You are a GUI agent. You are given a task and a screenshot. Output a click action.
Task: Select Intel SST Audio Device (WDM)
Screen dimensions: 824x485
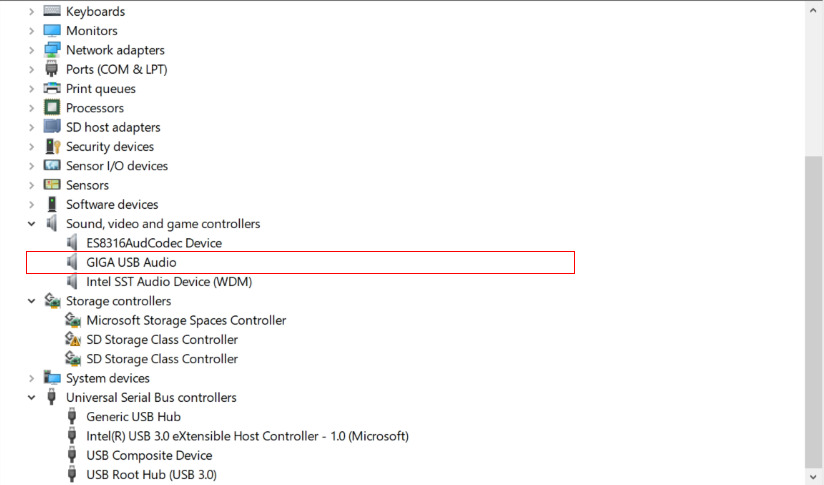168,282
